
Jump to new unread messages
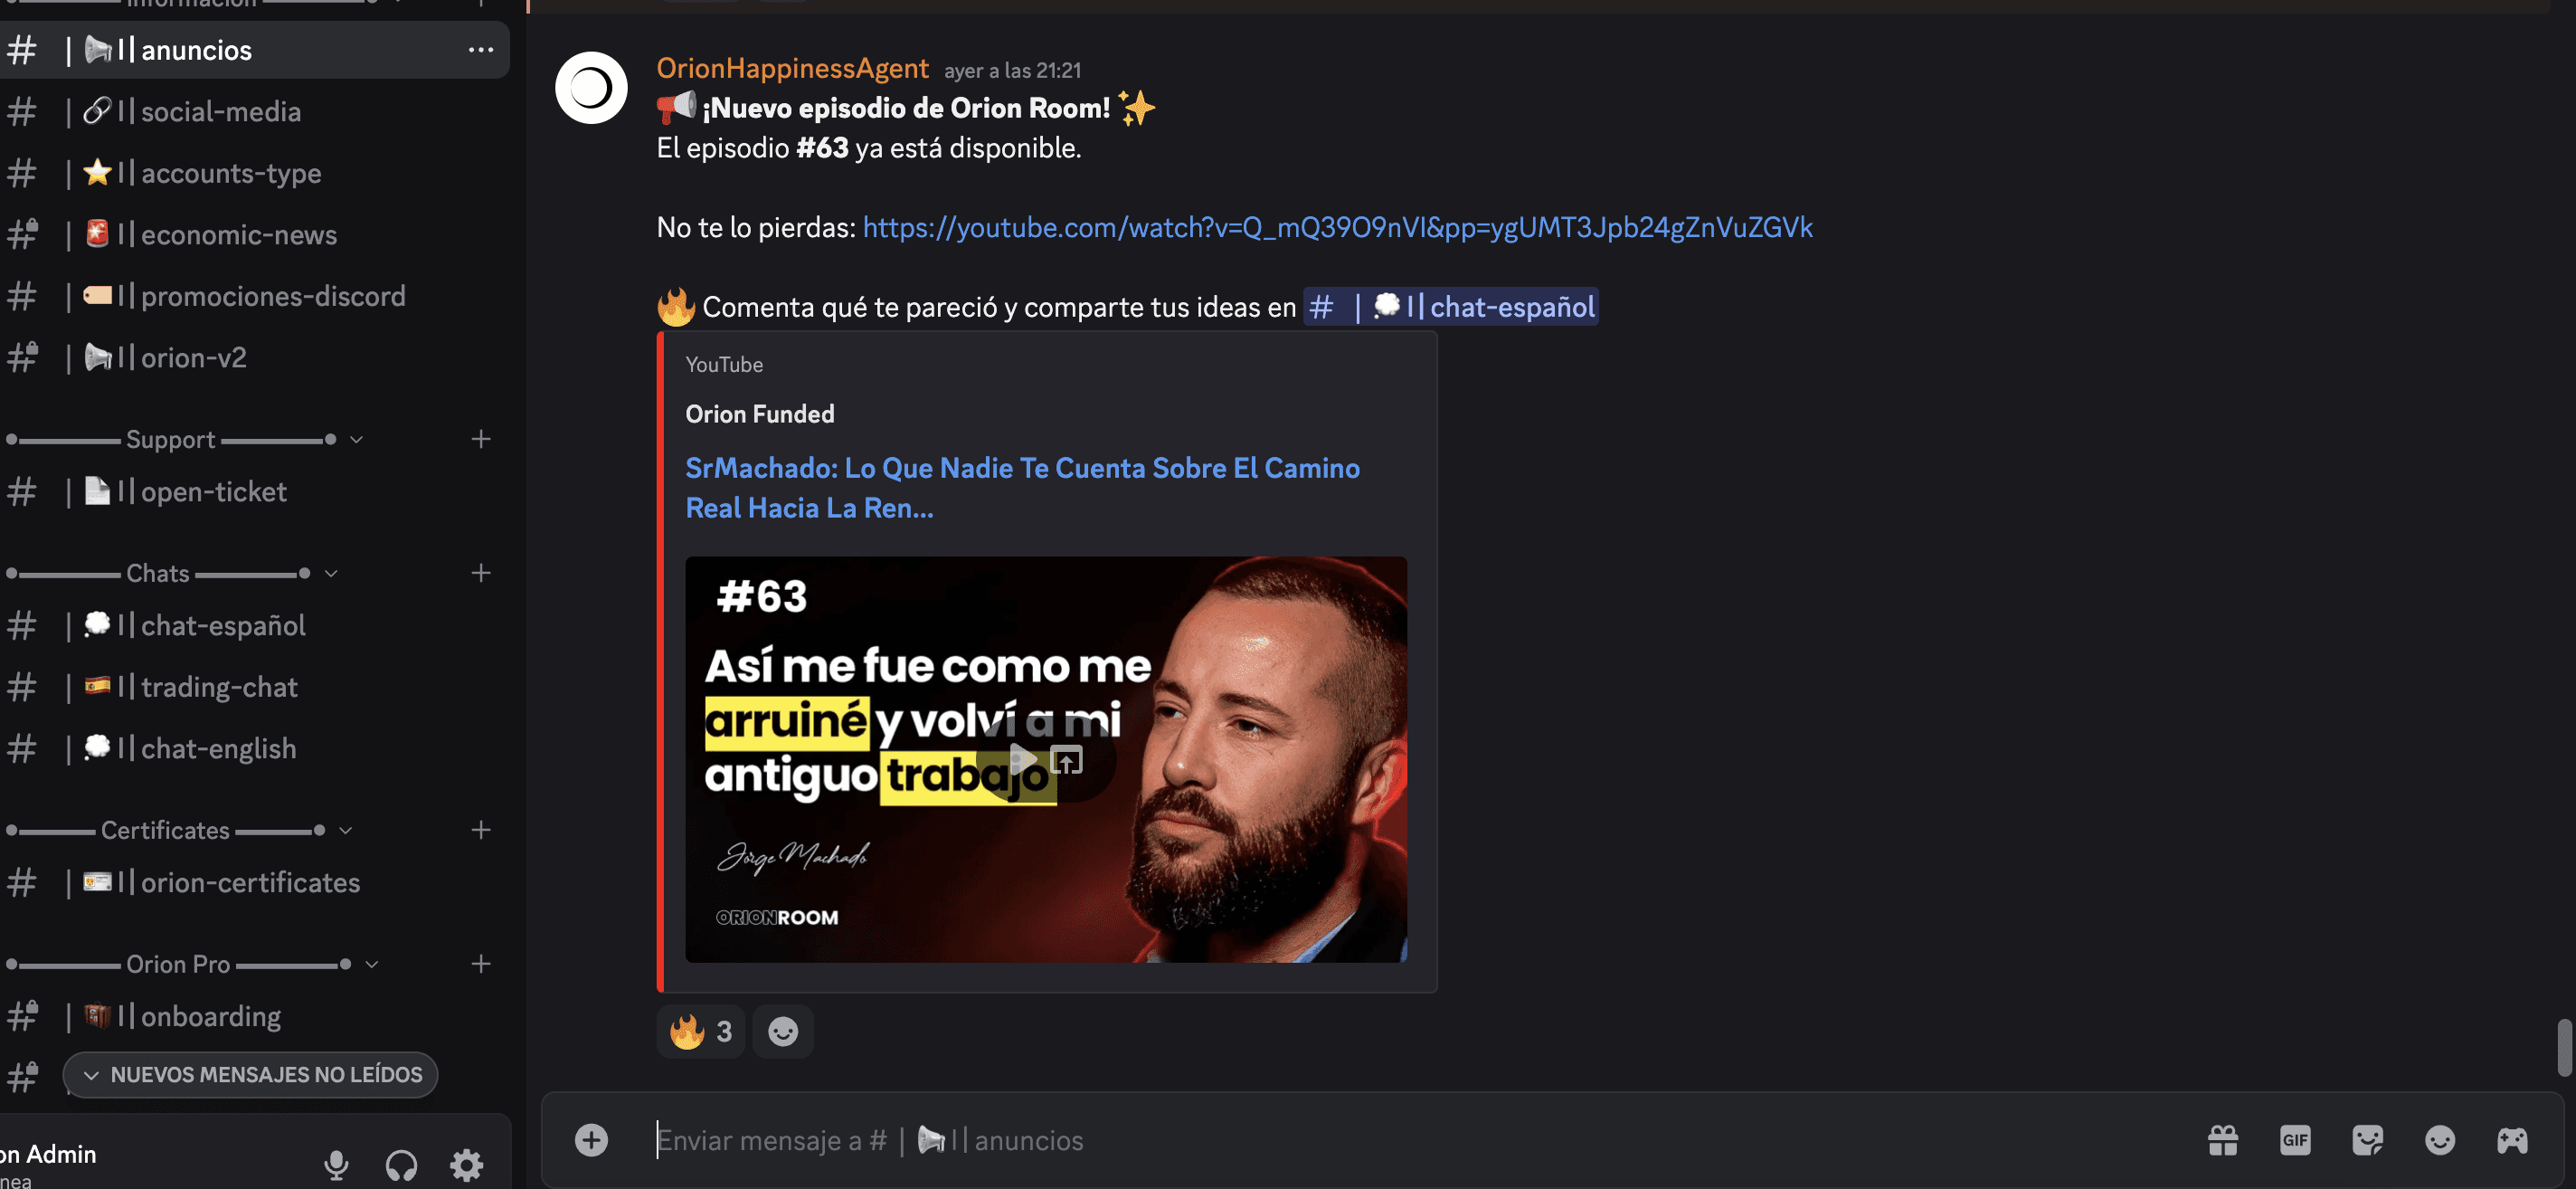(250, 1075)
